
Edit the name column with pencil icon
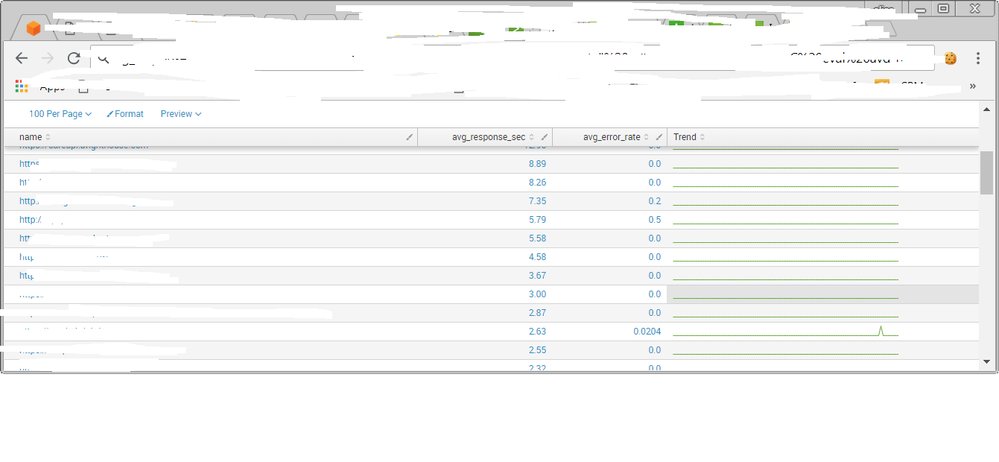click(x=409, y=137)
